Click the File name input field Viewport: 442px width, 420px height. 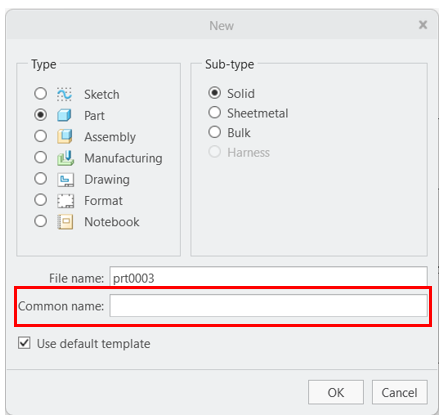[268, 277]
